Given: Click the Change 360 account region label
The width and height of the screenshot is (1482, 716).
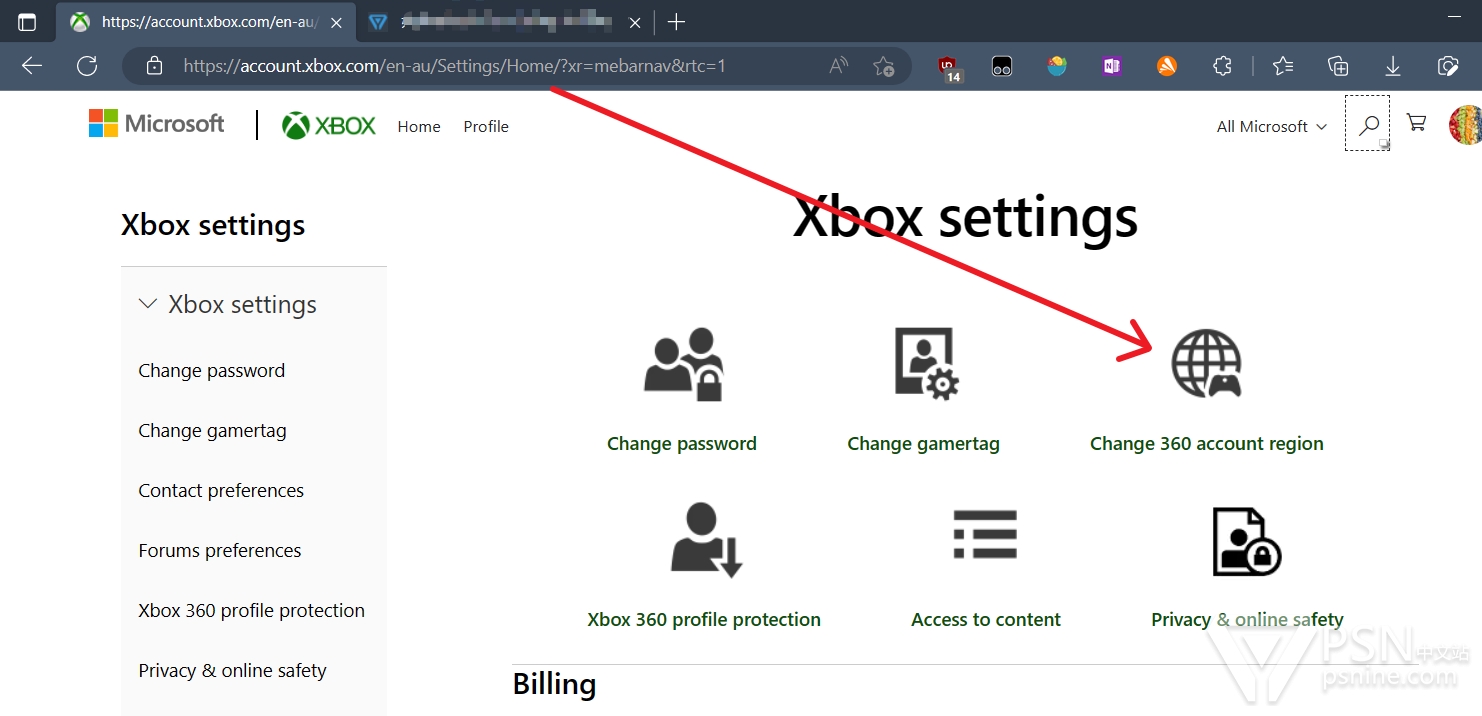Looking at the screenshot, I should point(1207,444).
